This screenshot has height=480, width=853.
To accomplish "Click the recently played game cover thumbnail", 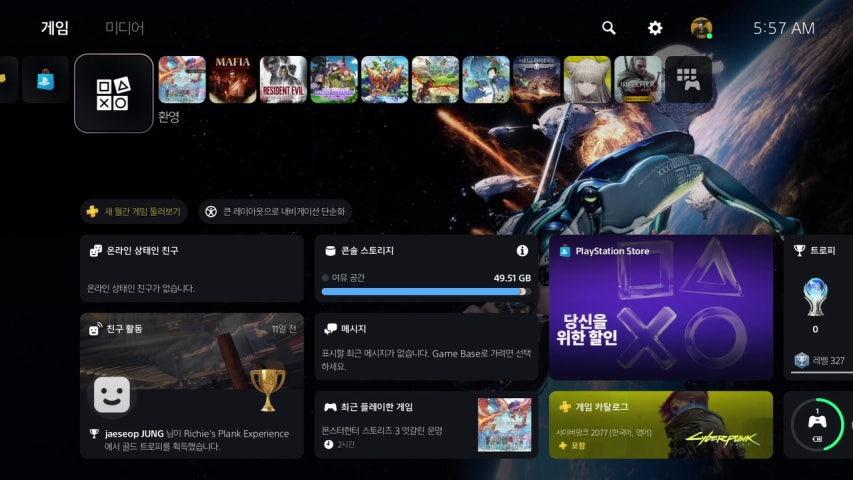I will coord(504,424).
